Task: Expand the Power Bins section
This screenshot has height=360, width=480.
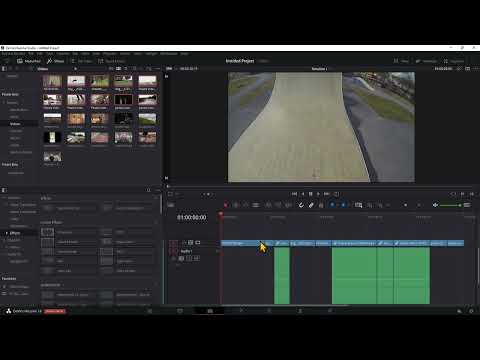Action: (10, 94)
